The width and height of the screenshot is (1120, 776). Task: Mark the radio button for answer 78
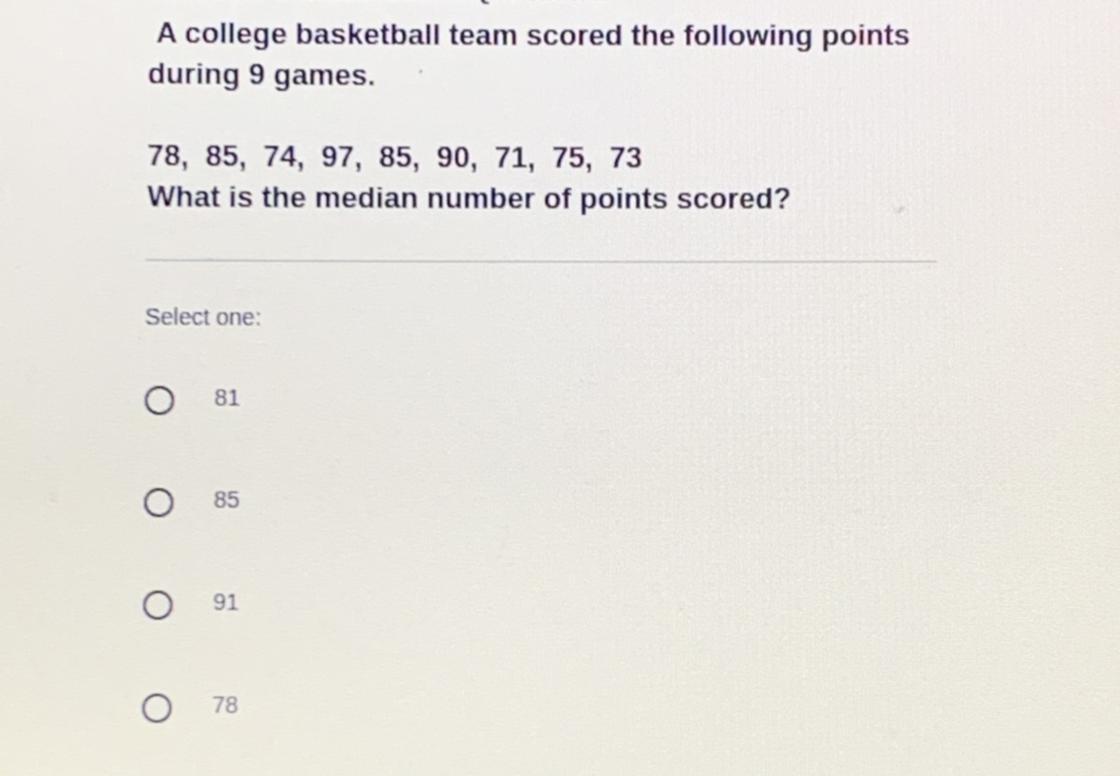(155, 709)
